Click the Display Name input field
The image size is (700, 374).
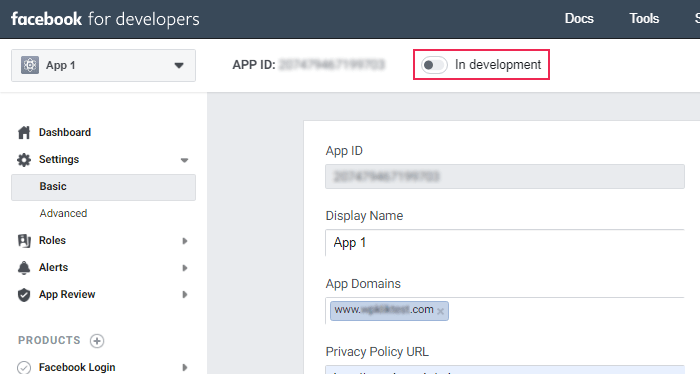505,243
